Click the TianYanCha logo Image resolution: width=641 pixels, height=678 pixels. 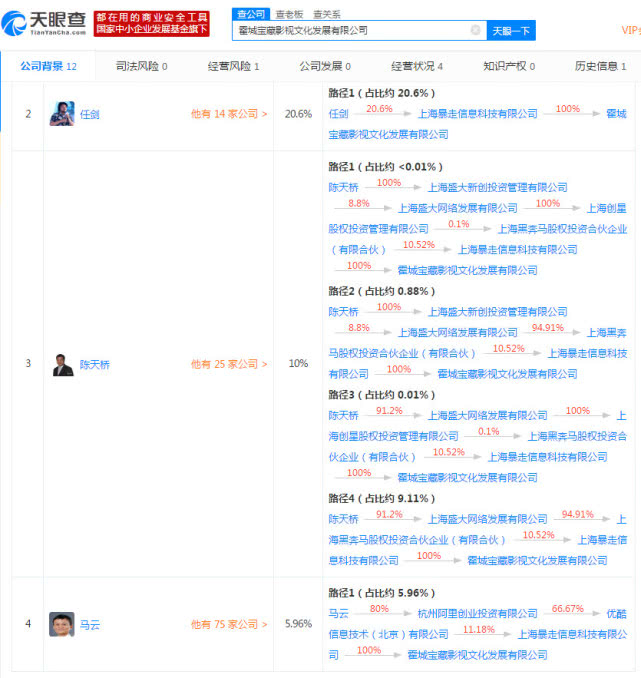[x=44, y=23]
